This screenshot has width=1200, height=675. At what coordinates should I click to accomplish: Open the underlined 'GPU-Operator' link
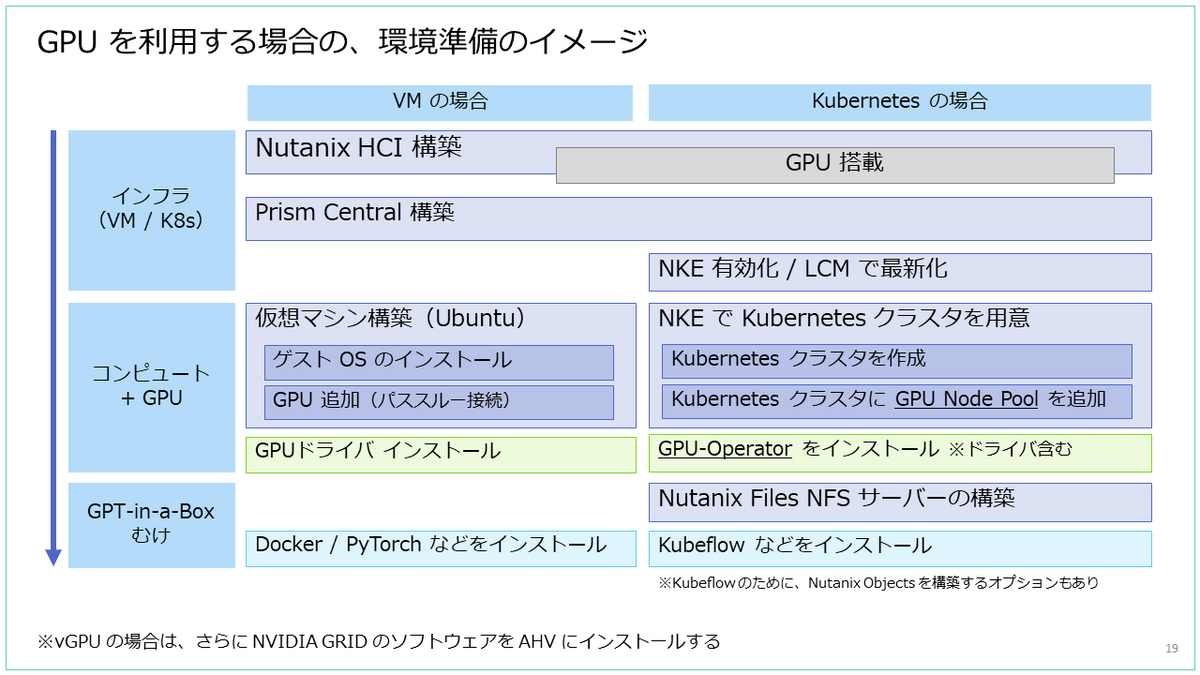(725, 449)
